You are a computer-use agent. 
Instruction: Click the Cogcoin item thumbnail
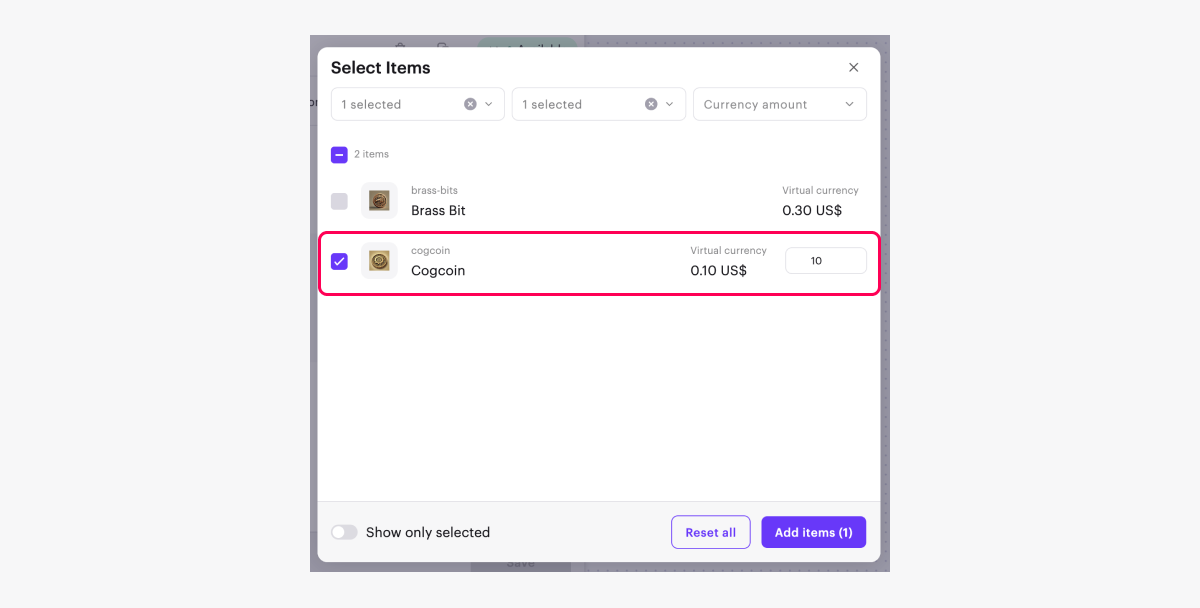[379, 261]
